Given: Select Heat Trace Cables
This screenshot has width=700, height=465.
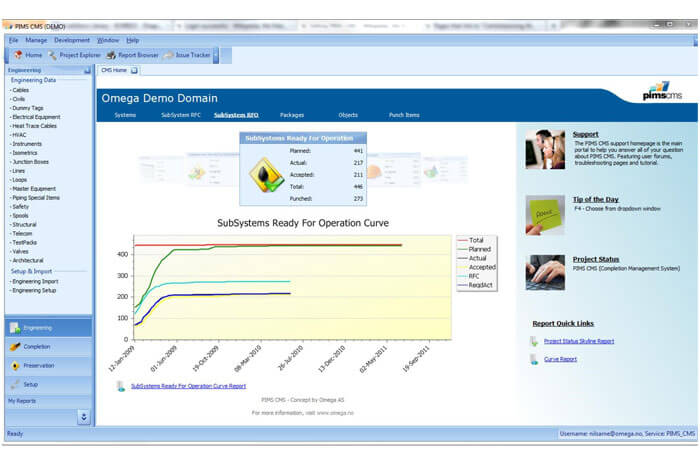Looking at the screenshot, I should tap(34, 126).
